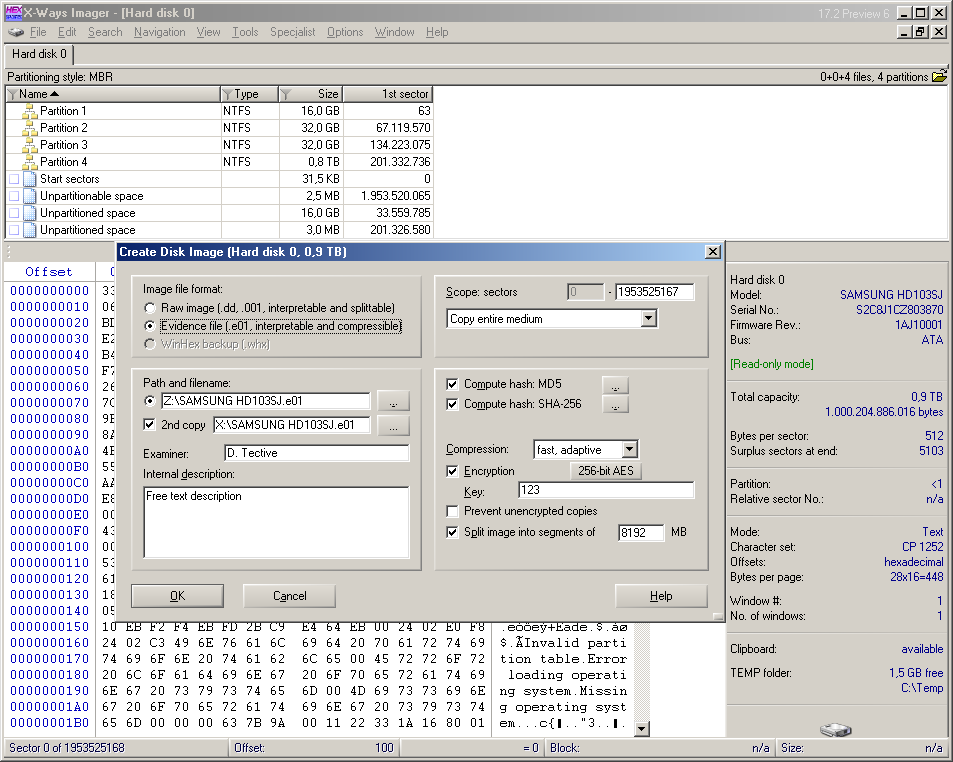Select Raw image format radio button
This screenshot has height=762, width=953.
click(150, 308)
